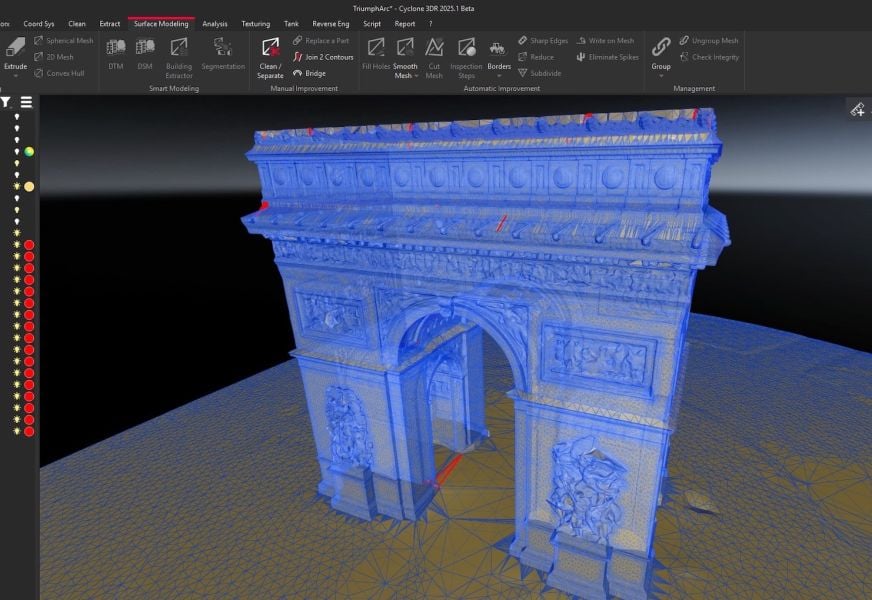
Task: Toggle the lightbulb beside the green sphere
Action: pyautogui.click(x=17, y=152)
